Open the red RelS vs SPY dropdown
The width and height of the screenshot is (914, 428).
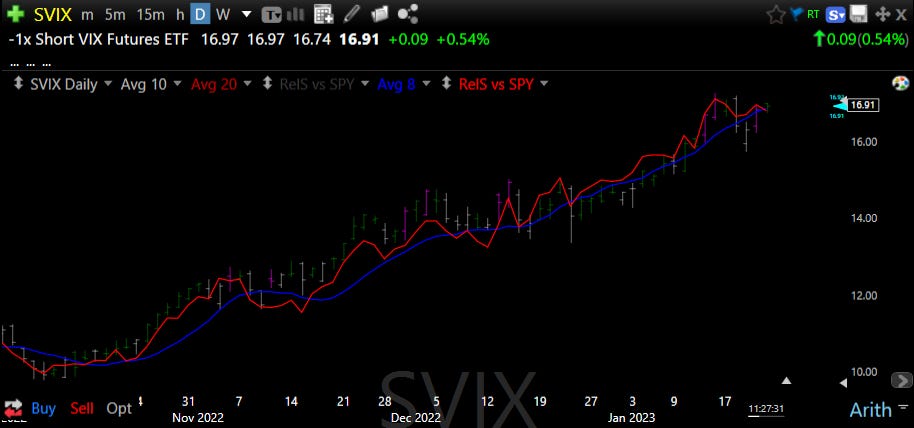coord(544,85)
